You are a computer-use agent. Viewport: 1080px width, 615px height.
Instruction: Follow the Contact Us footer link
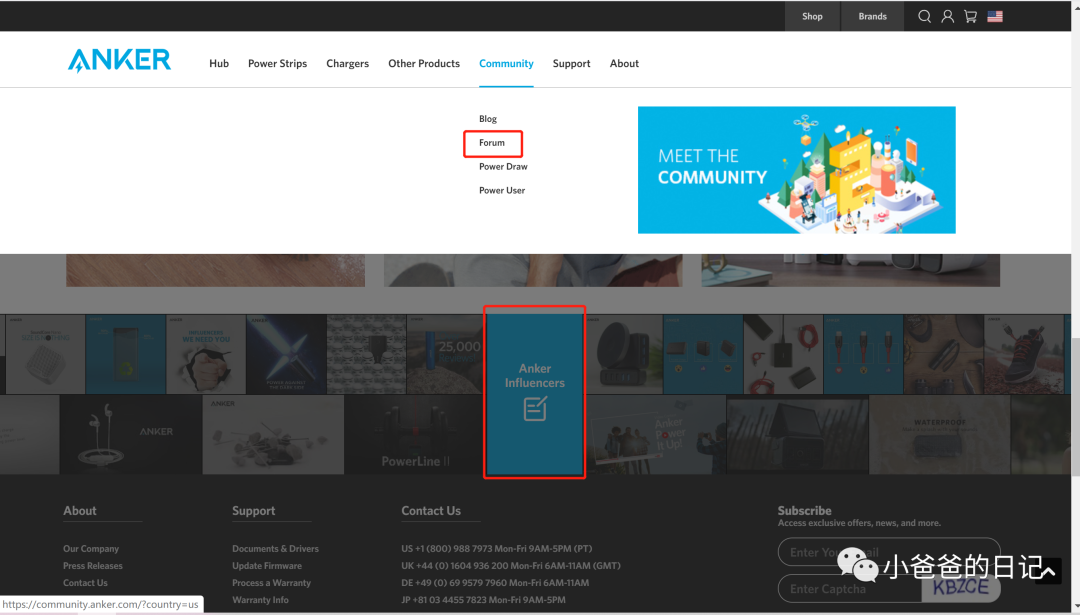[85, 583]
